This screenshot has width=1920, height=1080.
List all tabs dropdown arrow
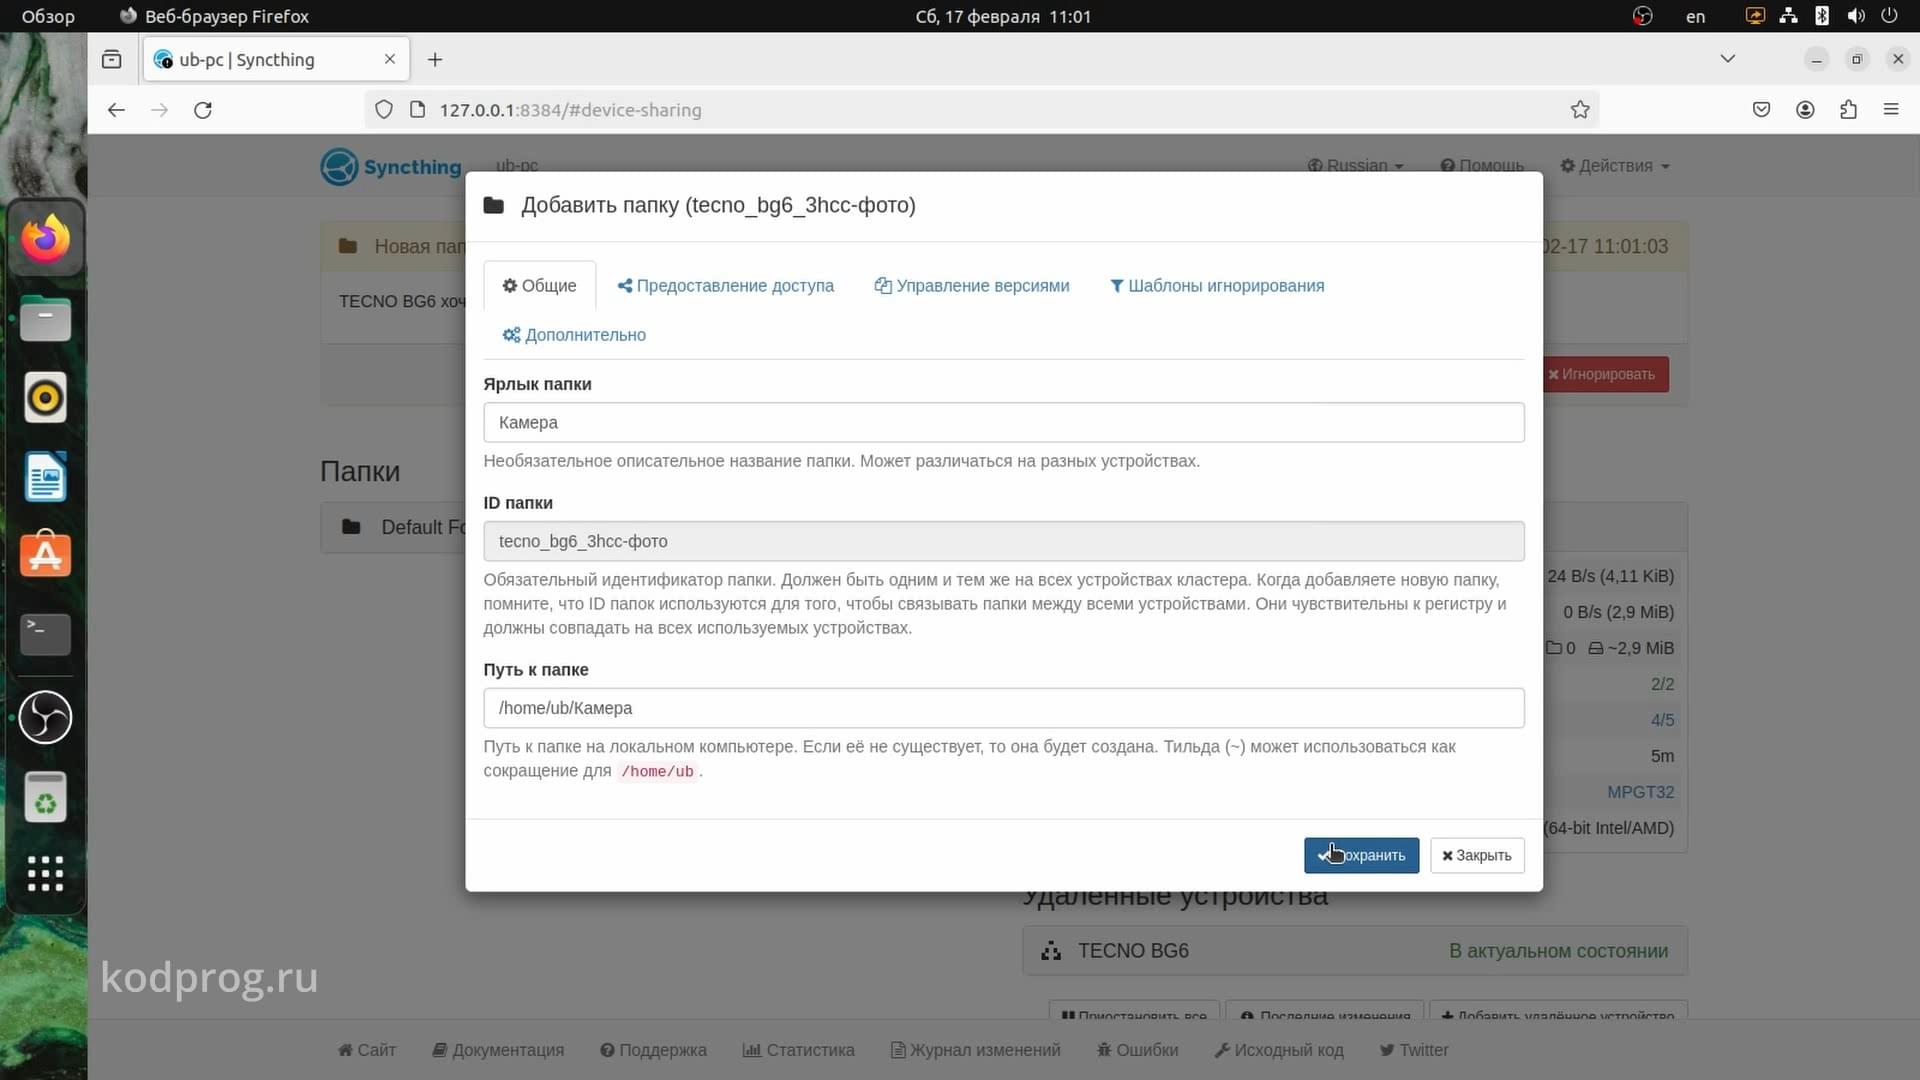1727,59
